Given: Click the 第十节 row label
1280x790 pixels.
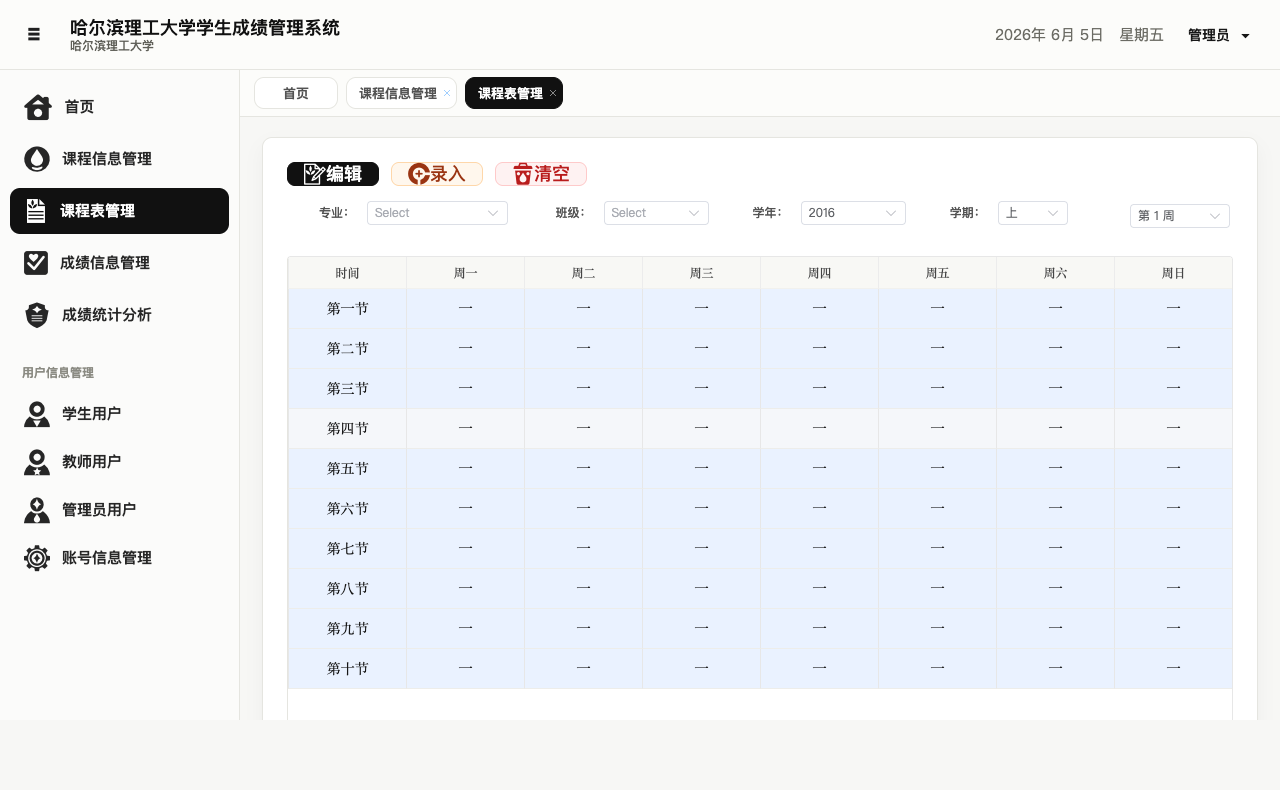Looking at the screenshot, I should 348,669.
